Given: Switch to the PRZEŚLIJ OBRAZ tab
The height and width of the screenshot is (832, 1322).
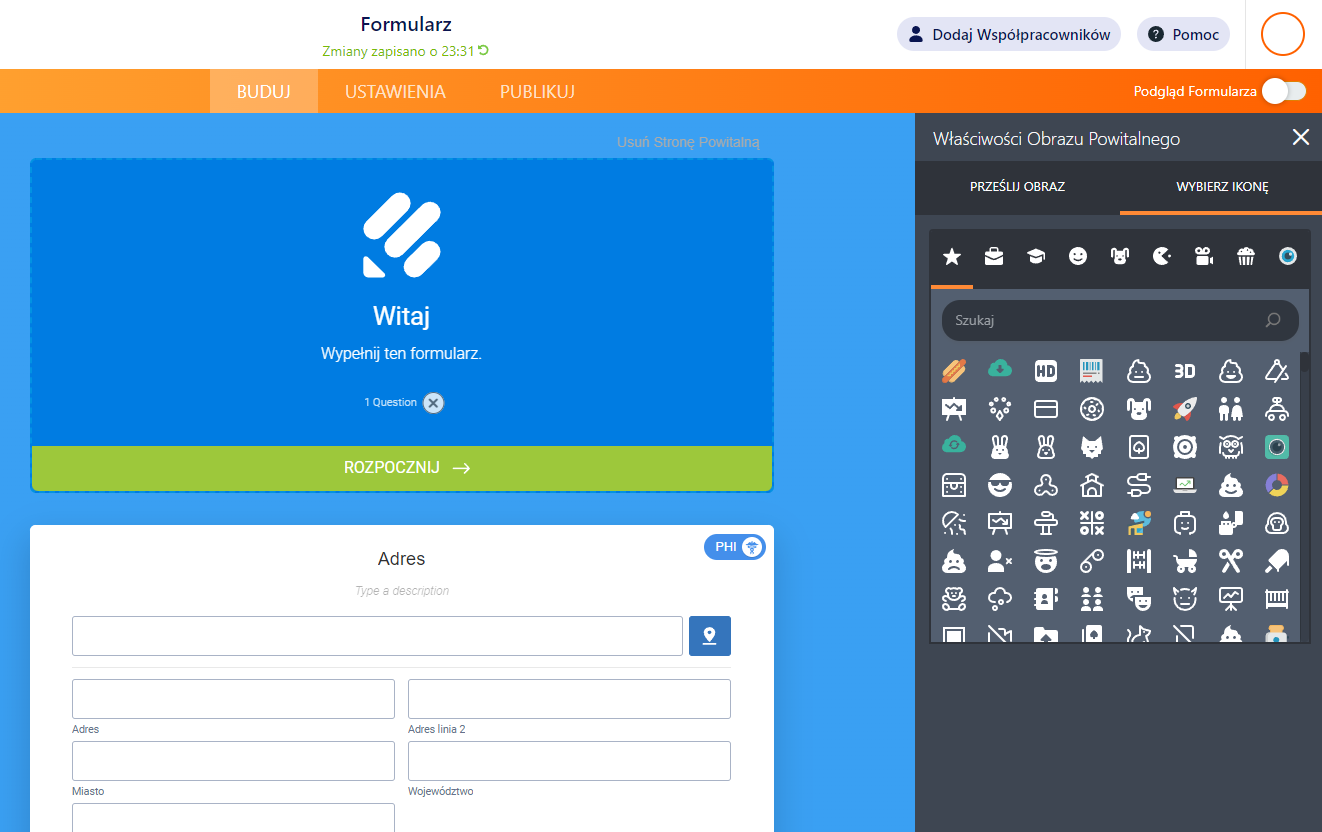Looking at the screenshot, I should (x=1017, y=187).
